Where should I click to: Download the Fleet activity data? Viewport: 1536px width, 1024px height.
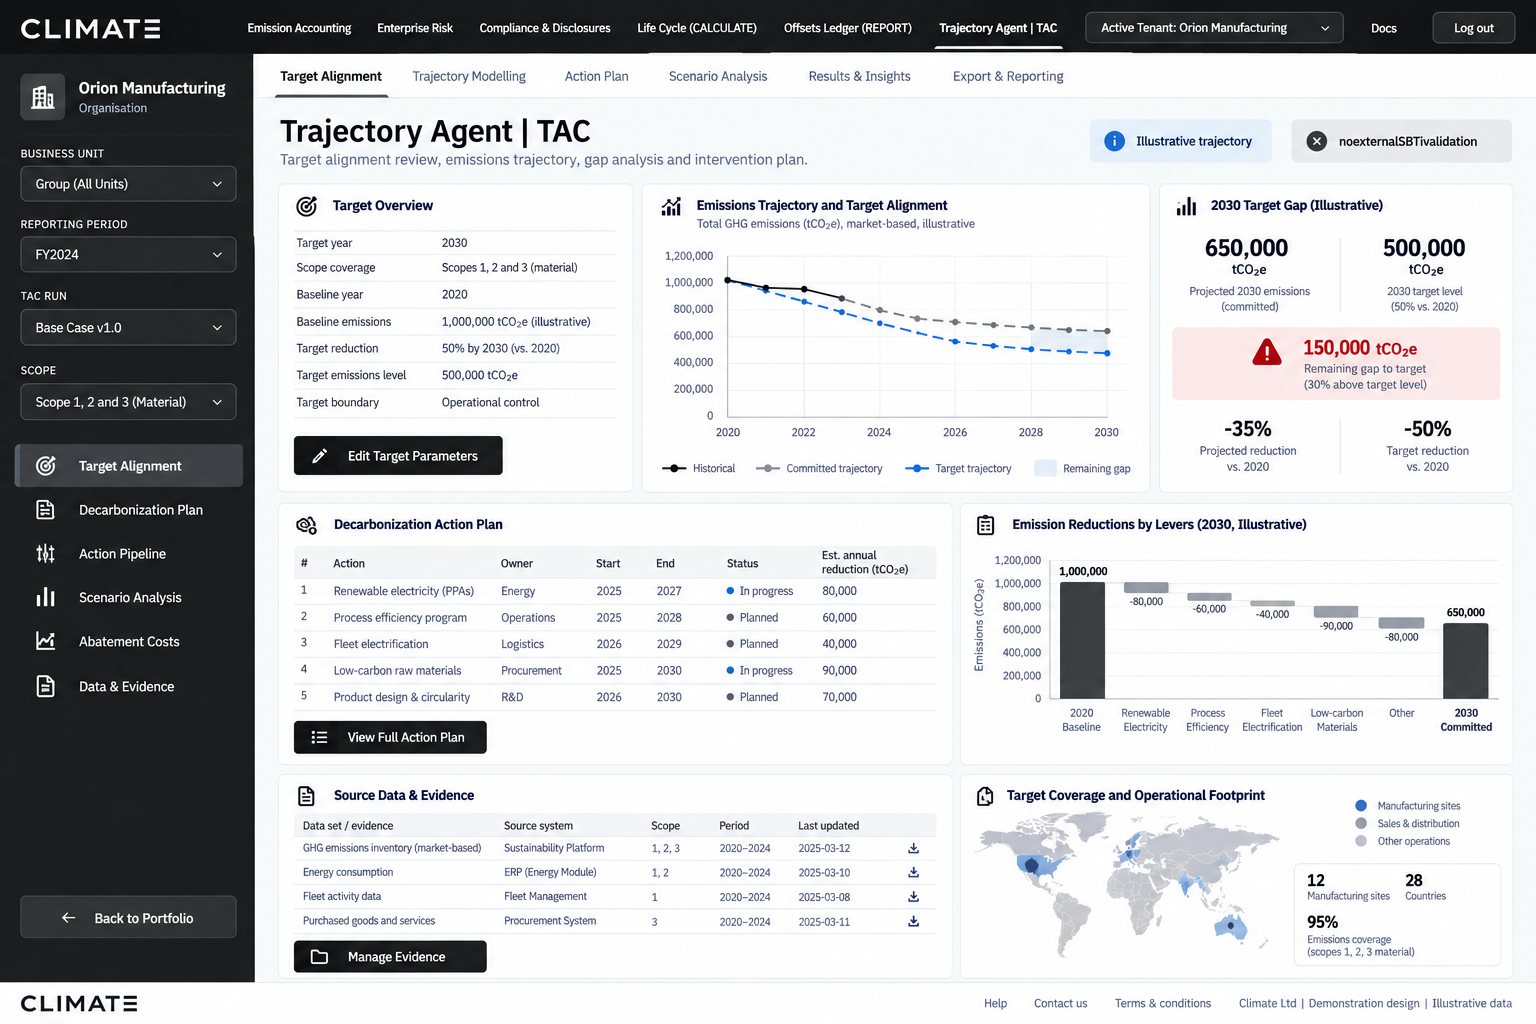pos(913,897)
